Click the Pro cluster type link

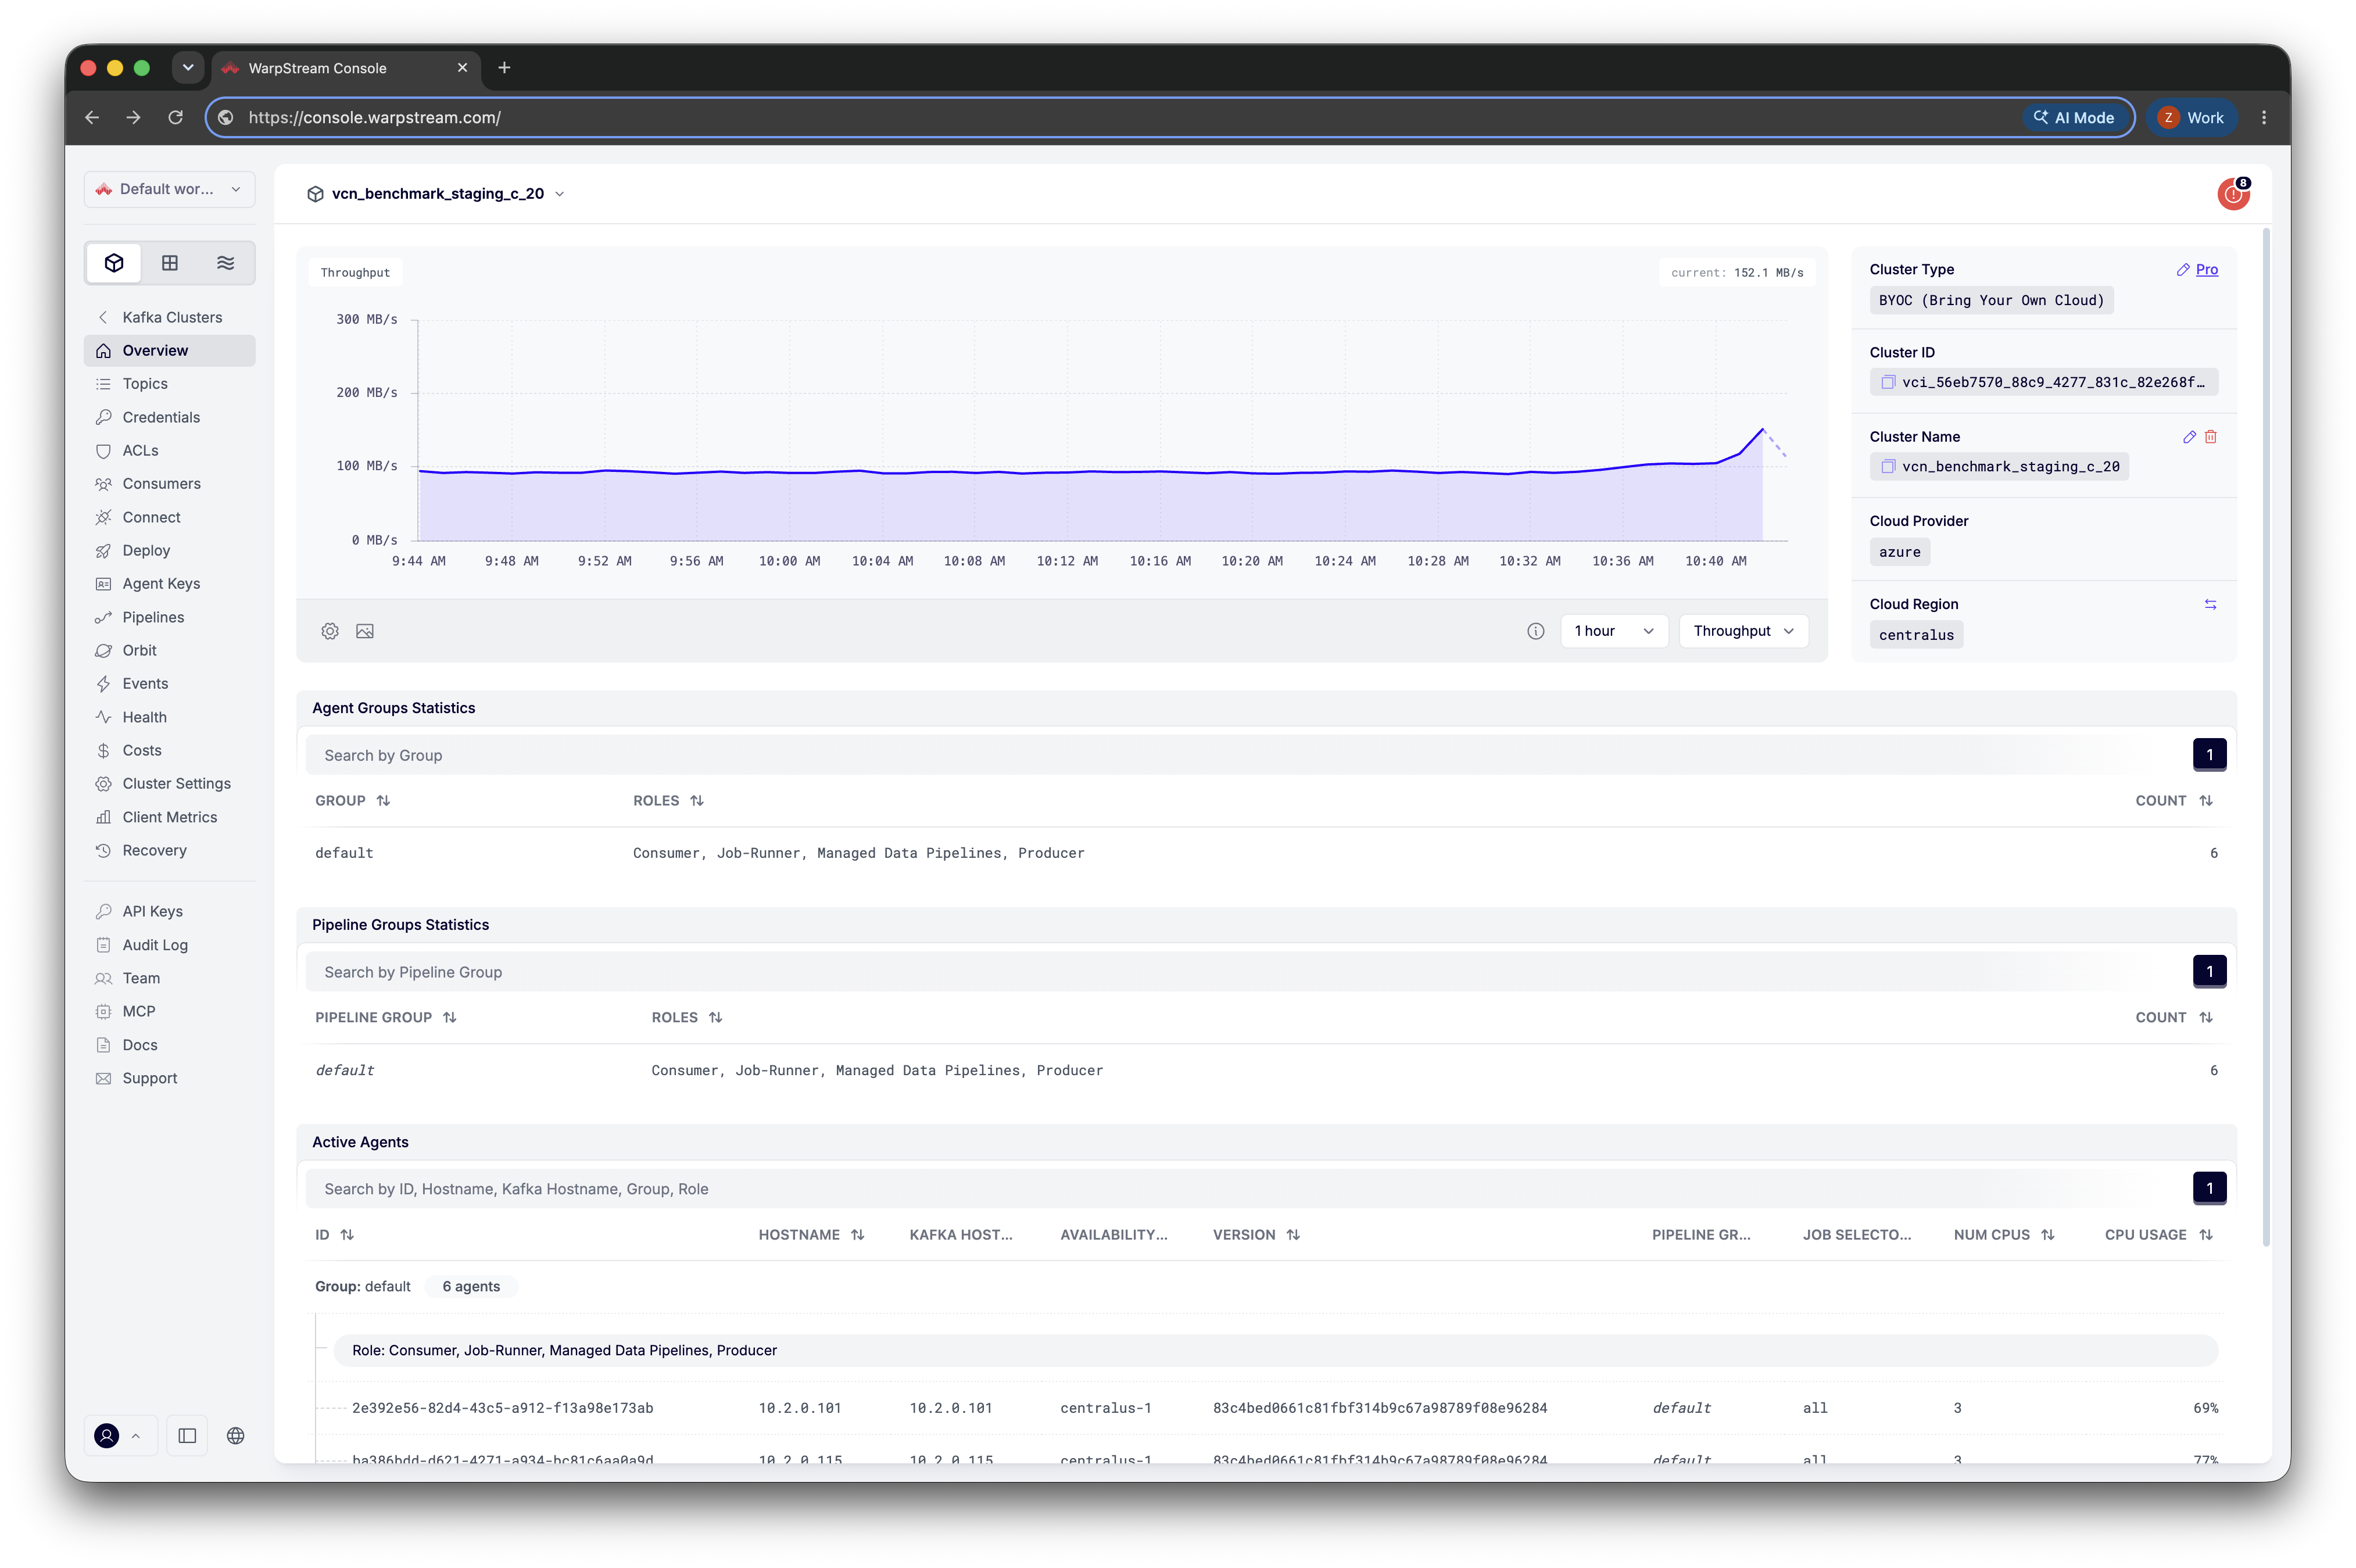pyautogui.click(x=2207, y=270)
